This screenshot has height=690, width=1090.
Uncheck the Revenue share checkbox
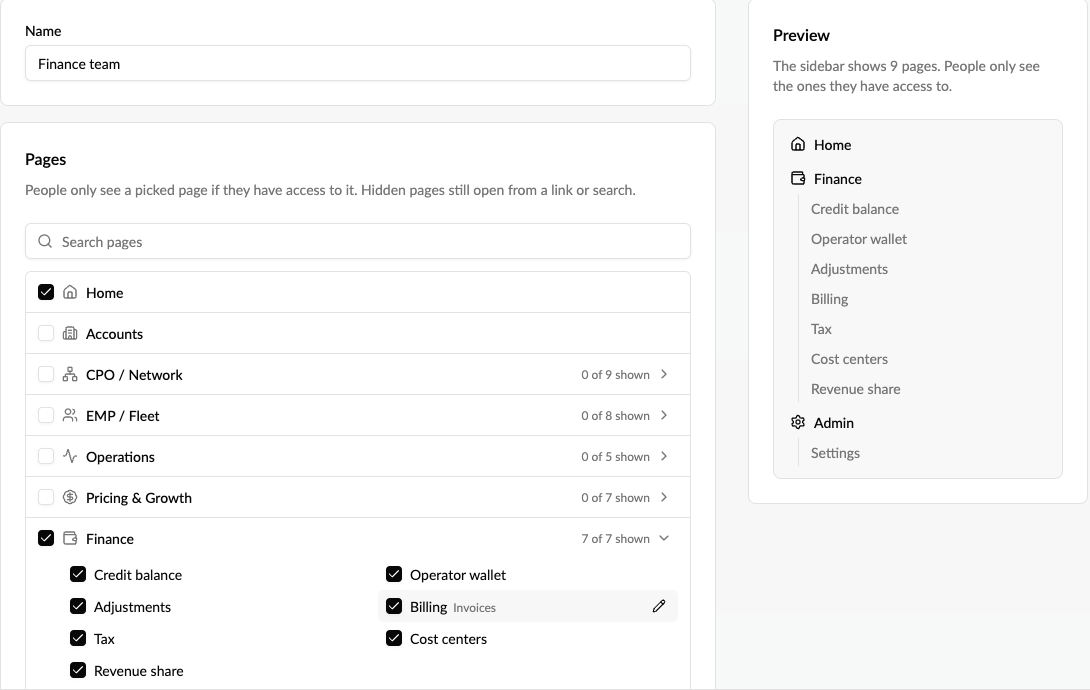pos(78,670)
